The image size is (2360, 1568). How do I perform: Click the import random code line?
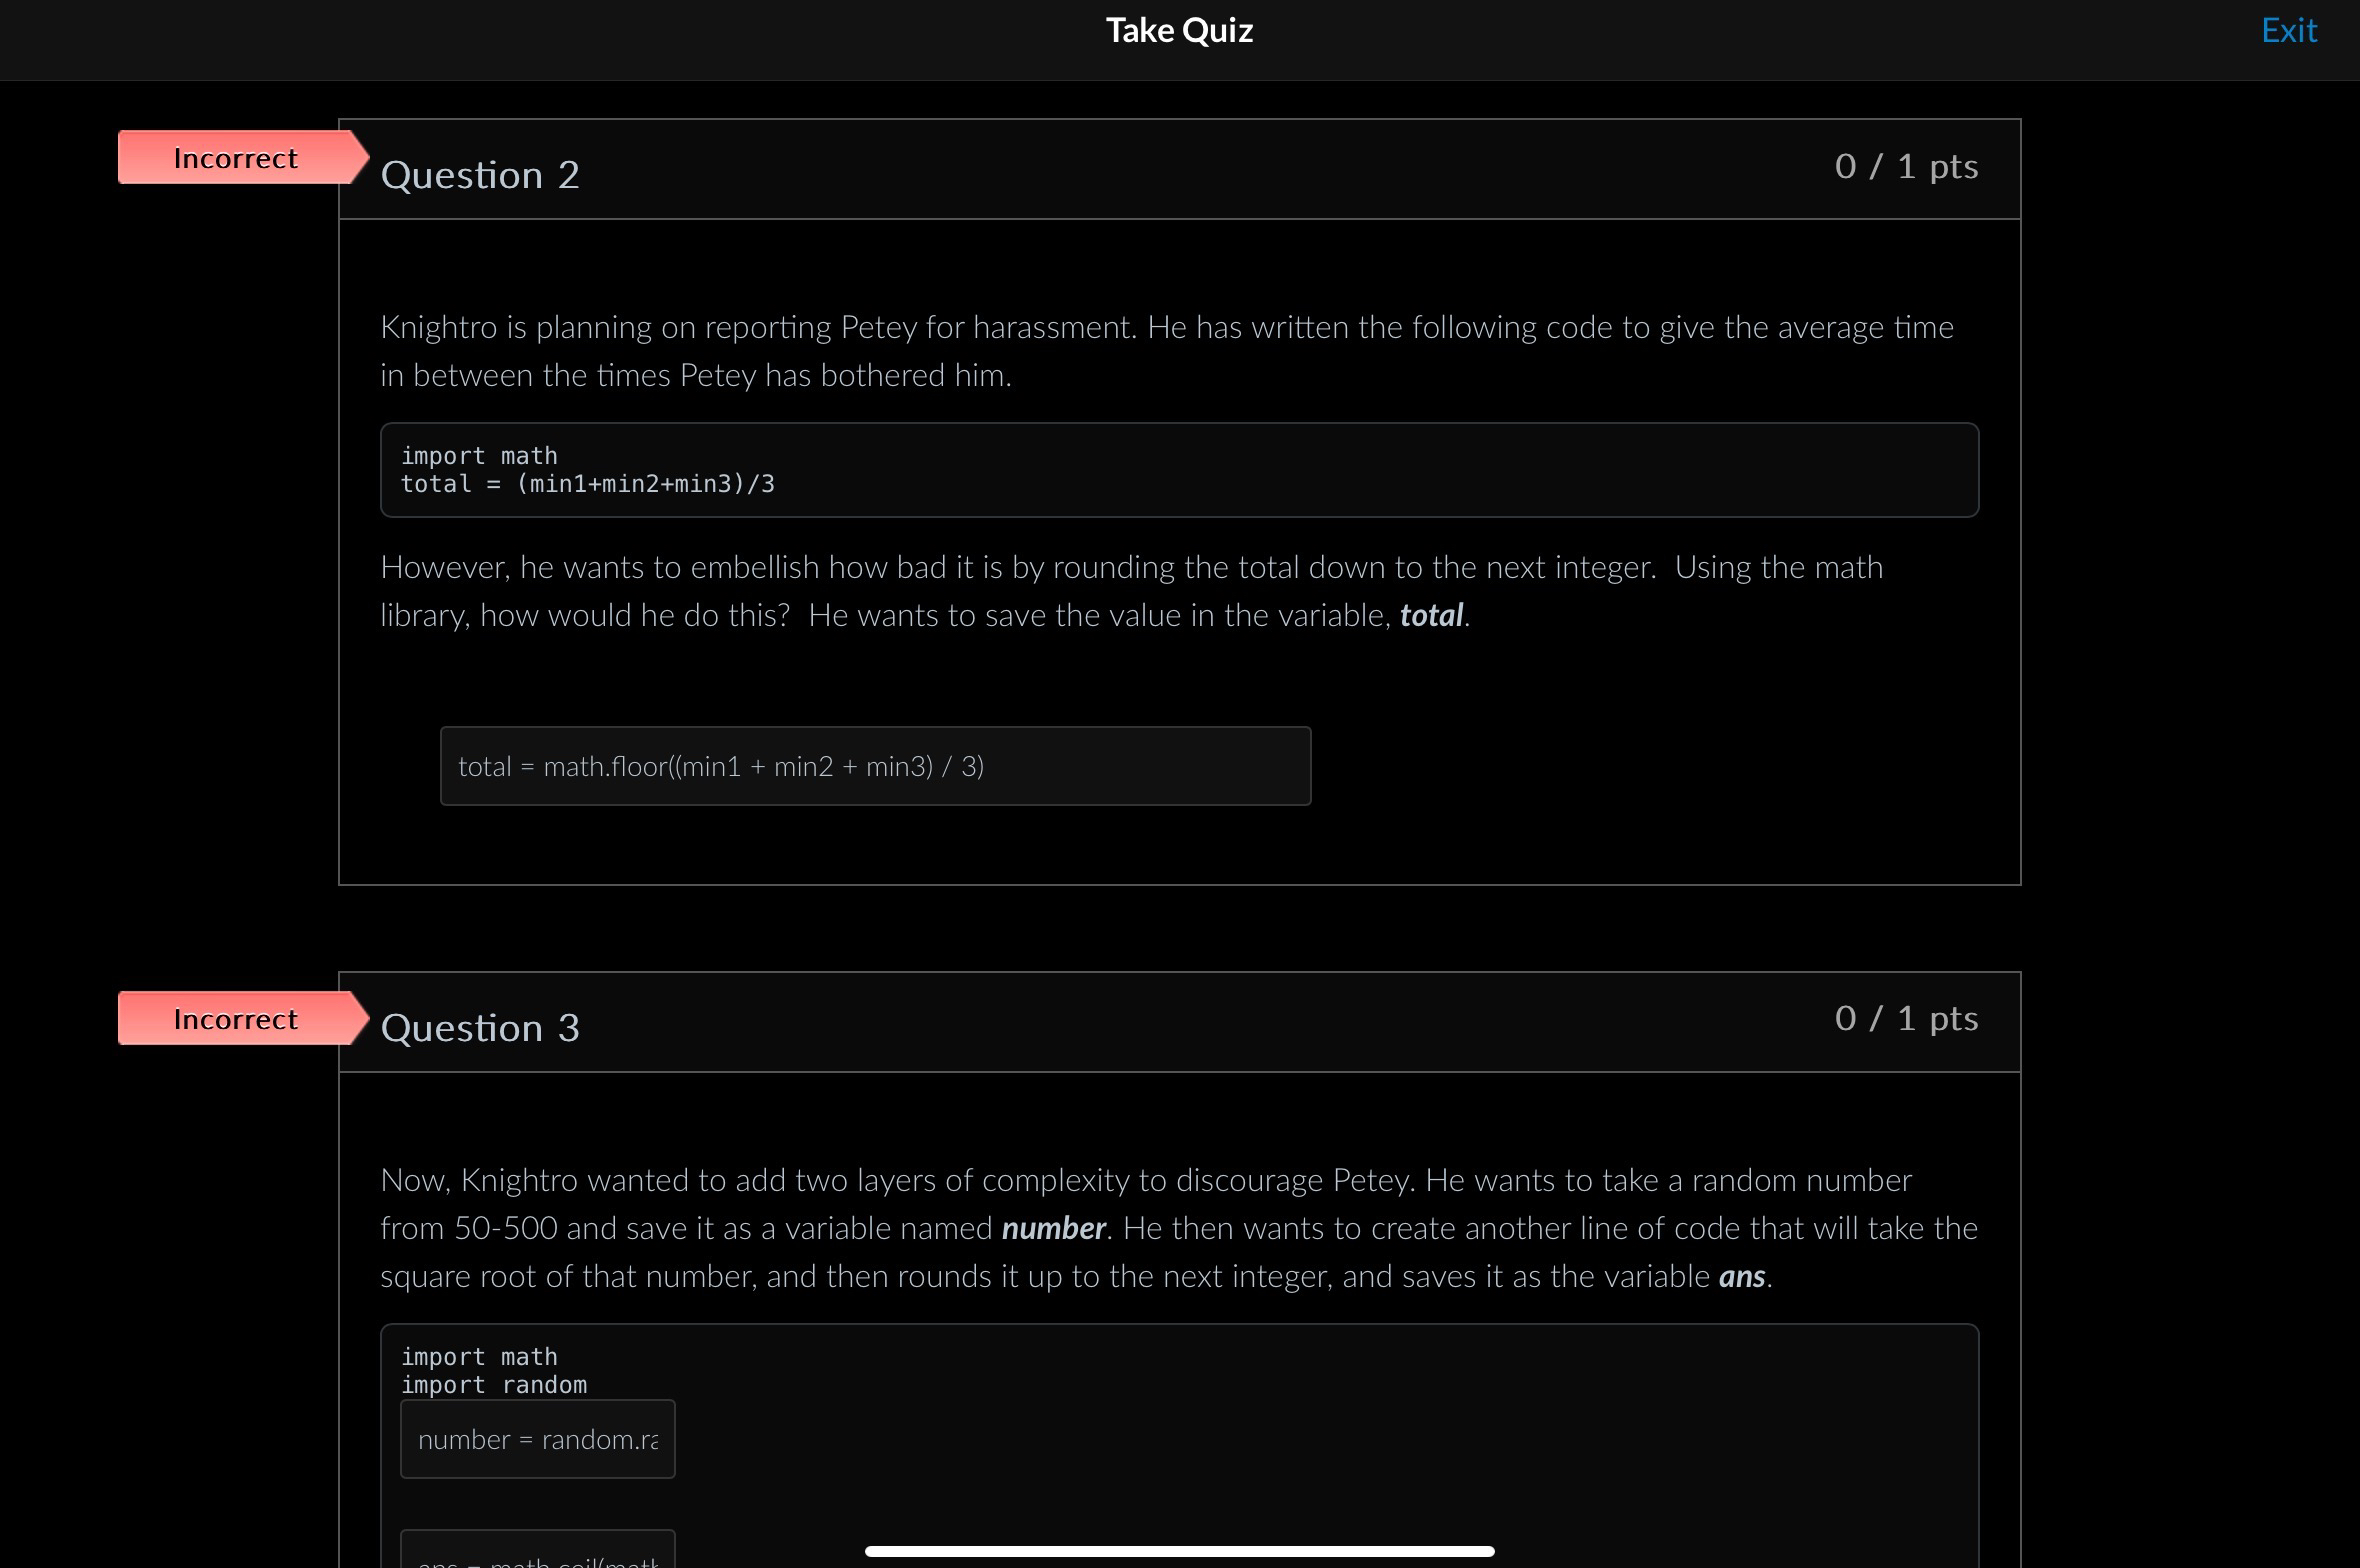pos(494,1385)
